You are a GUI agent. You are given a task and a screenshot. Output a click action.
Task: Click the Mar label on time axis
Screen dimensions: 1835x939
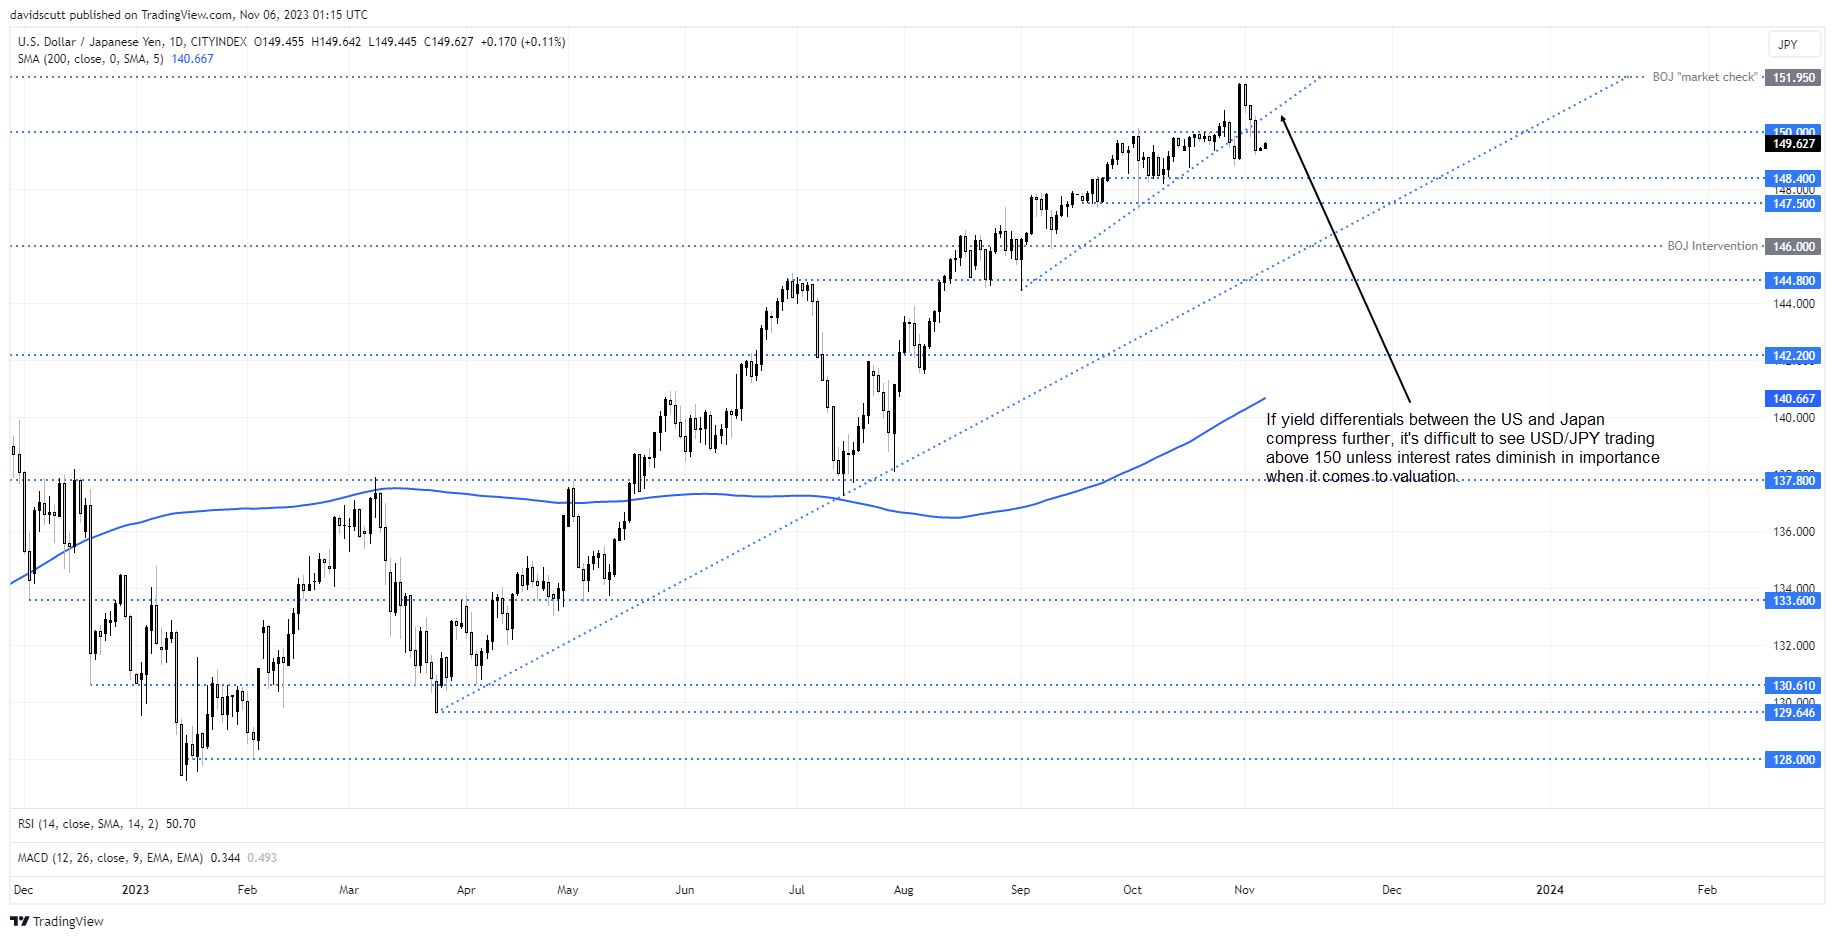click(x=349, y=890)
